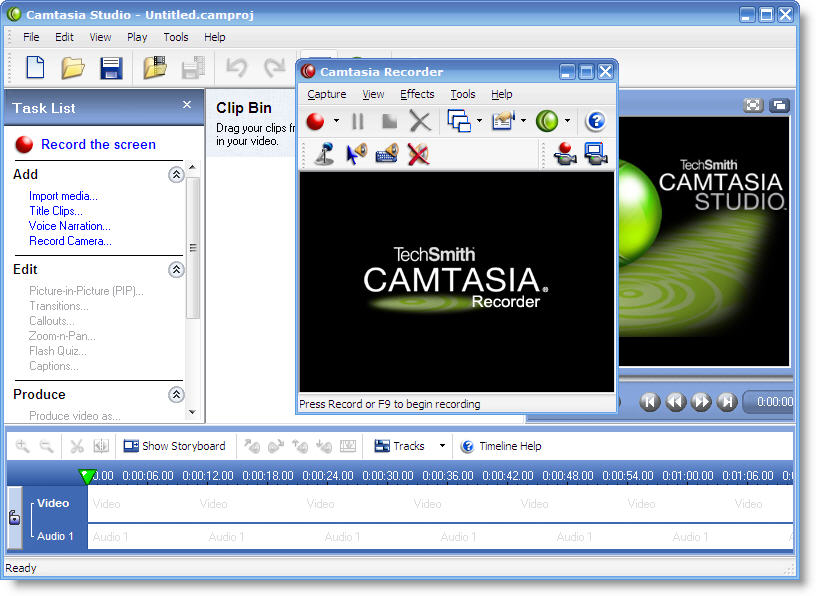This screenshot has width=816, height=596.
Task: Click the fast forward playback button
Action: 701,402
